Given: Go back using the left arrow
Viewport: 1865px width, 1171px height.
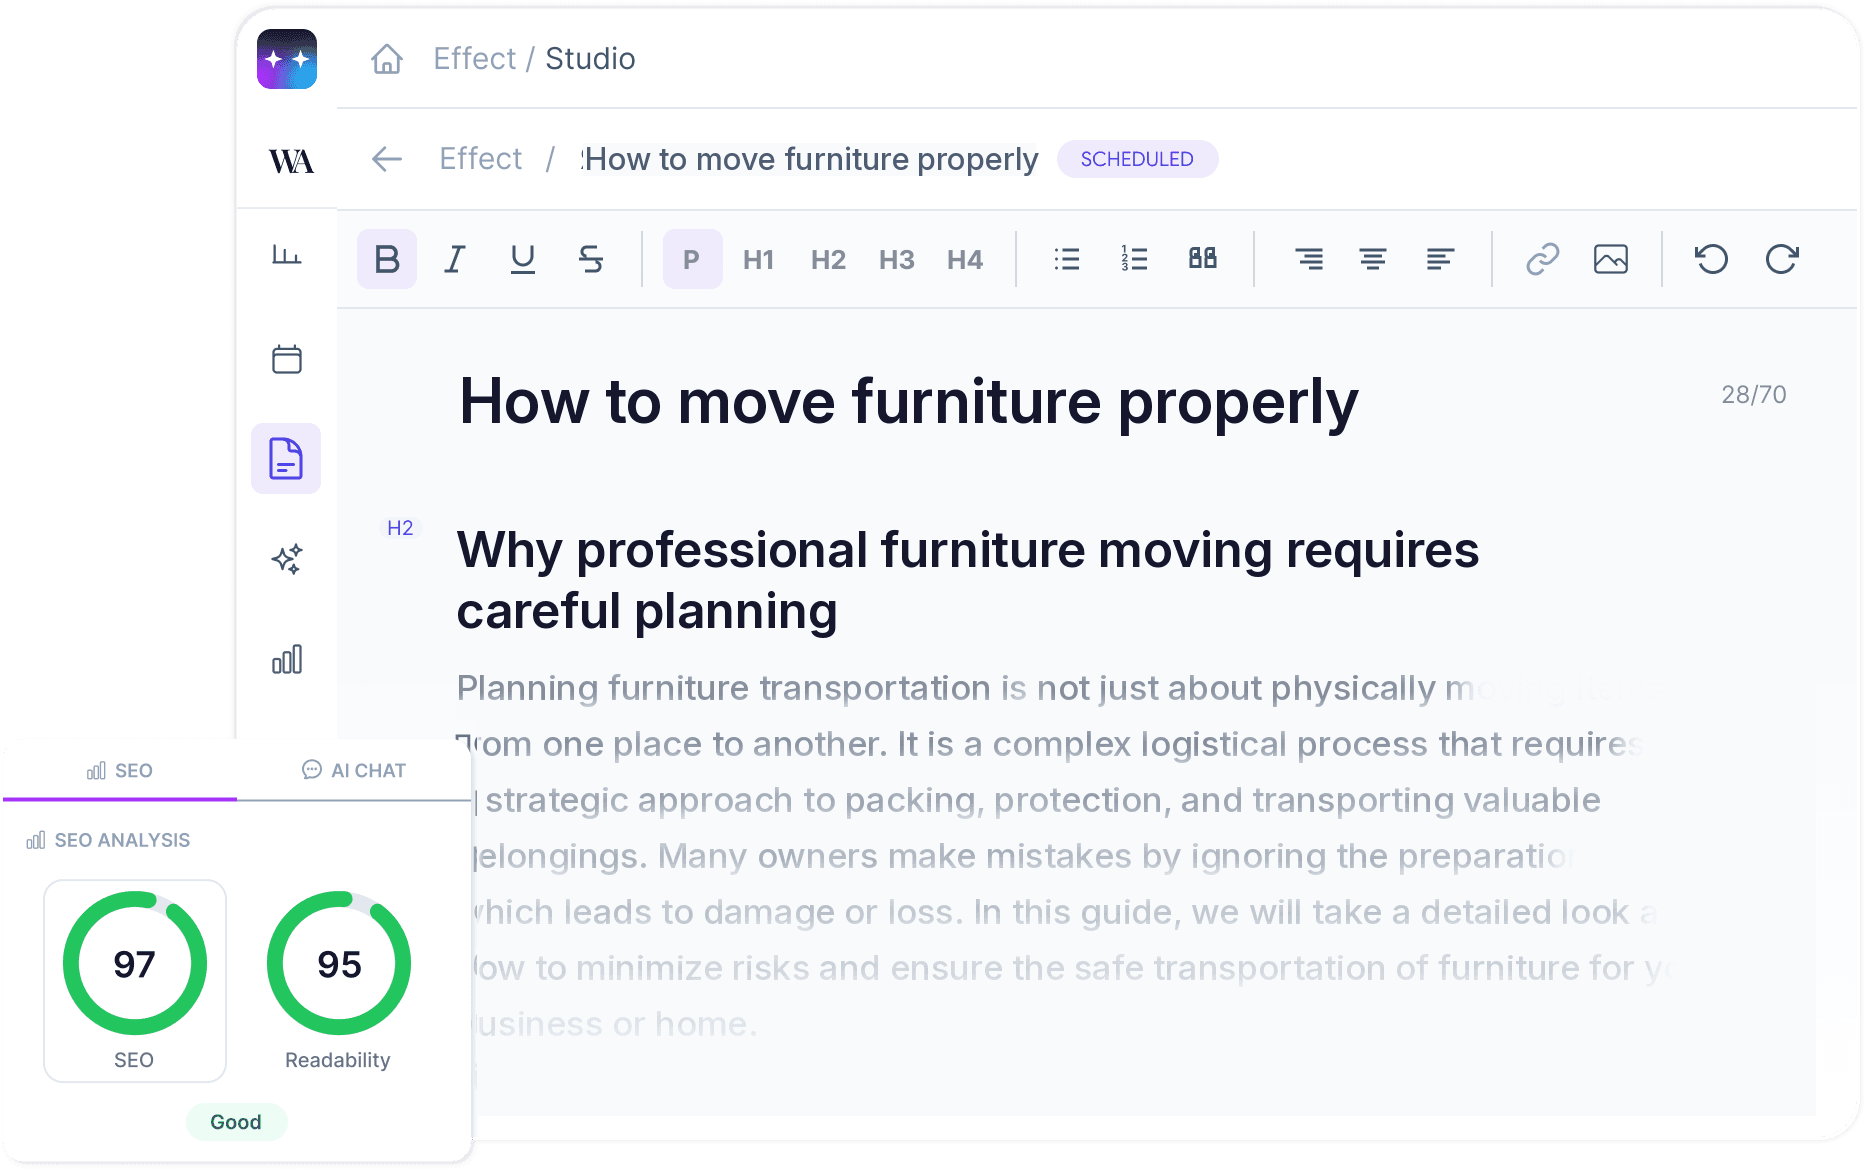Looking at the screenshot, I should (x=387, y=159).
